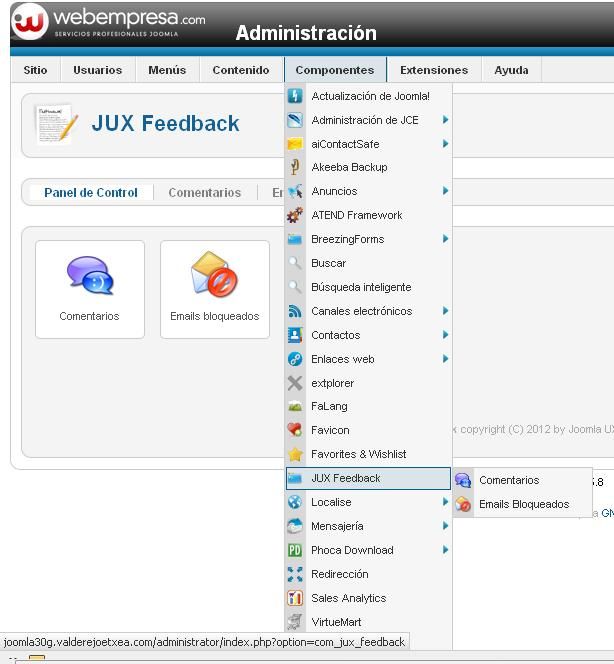Expand Enlaces web submenu arrow
The width and height of the screenshot is (614, 664).
pos(445,359)
